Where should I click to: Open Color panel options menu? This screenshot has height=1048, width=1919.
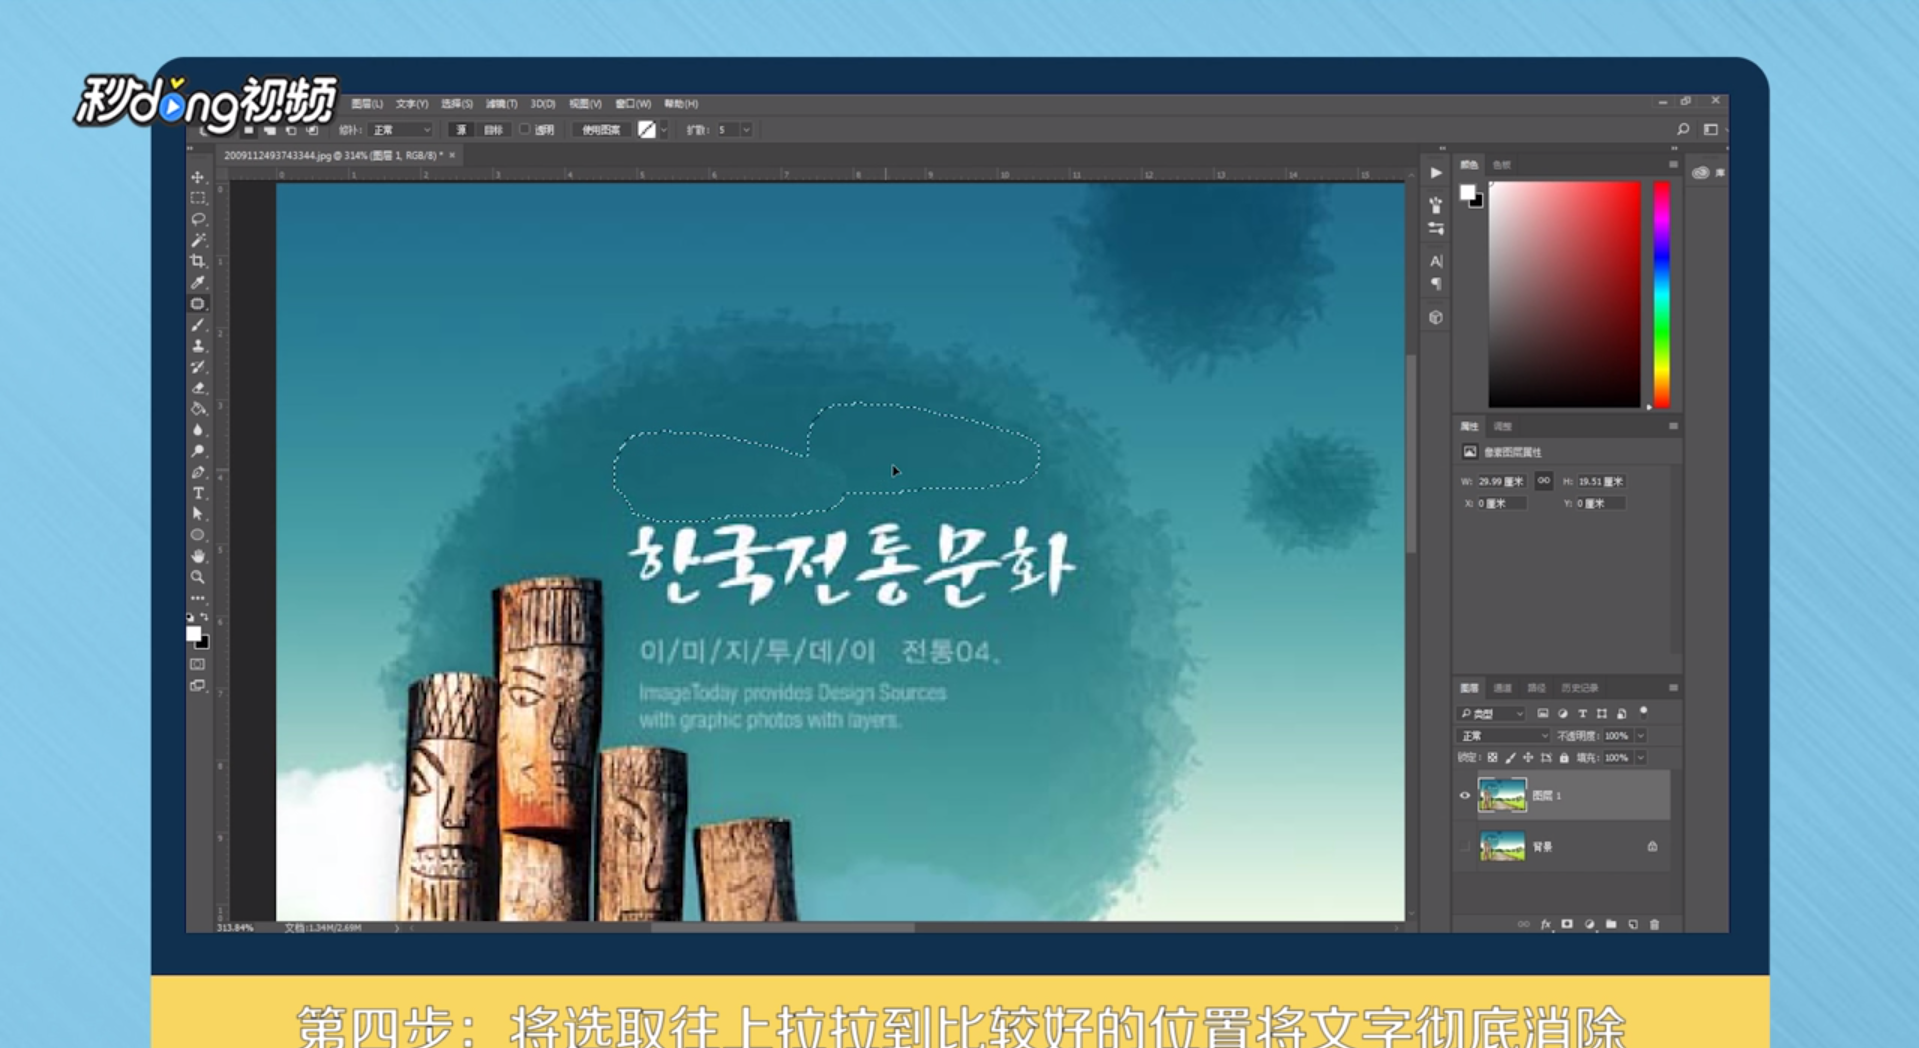tap(1673, 164)
